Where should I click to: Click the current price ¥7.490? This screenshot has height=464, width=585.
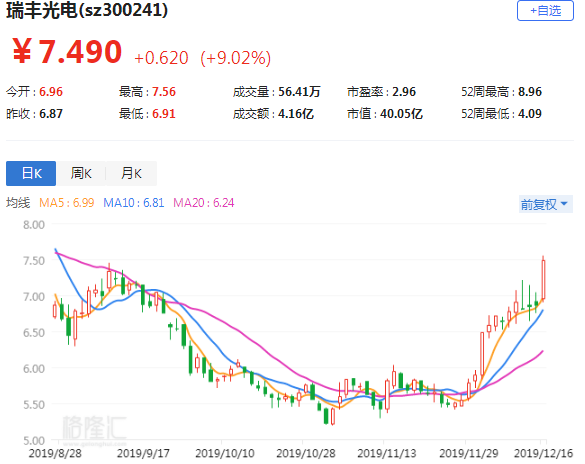pyautogui.click(x=67, y=51)
